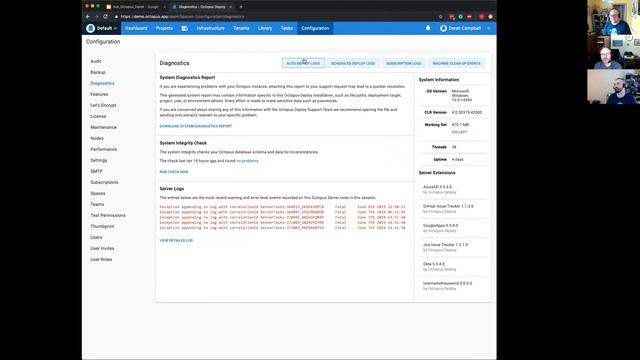Click Collect link under Working Set
Screen dimensions: 640x360
click(459, 132)
